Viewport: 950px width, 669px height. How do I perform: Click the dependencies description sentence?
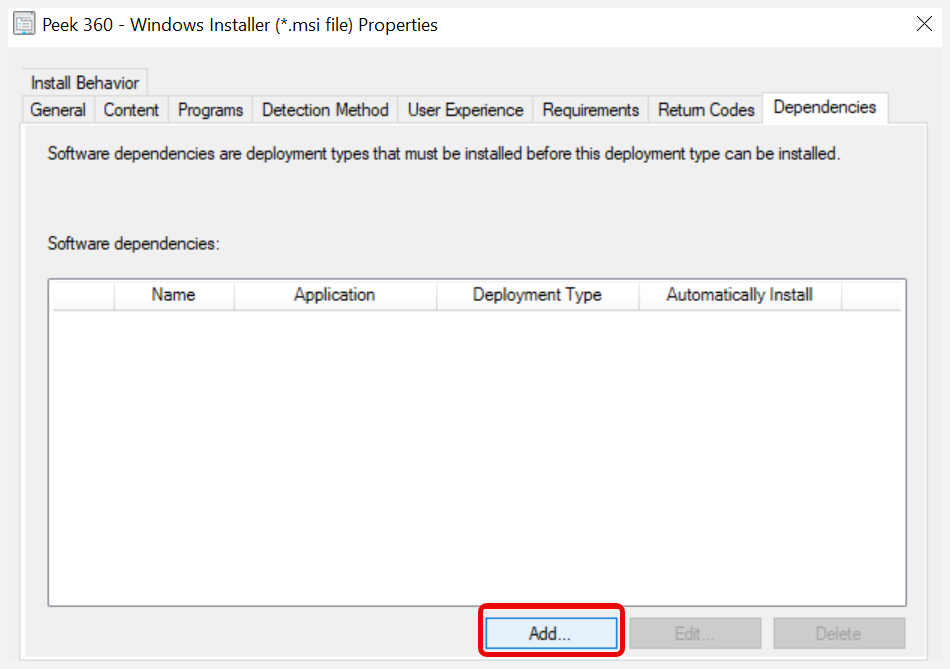[443, 154]
